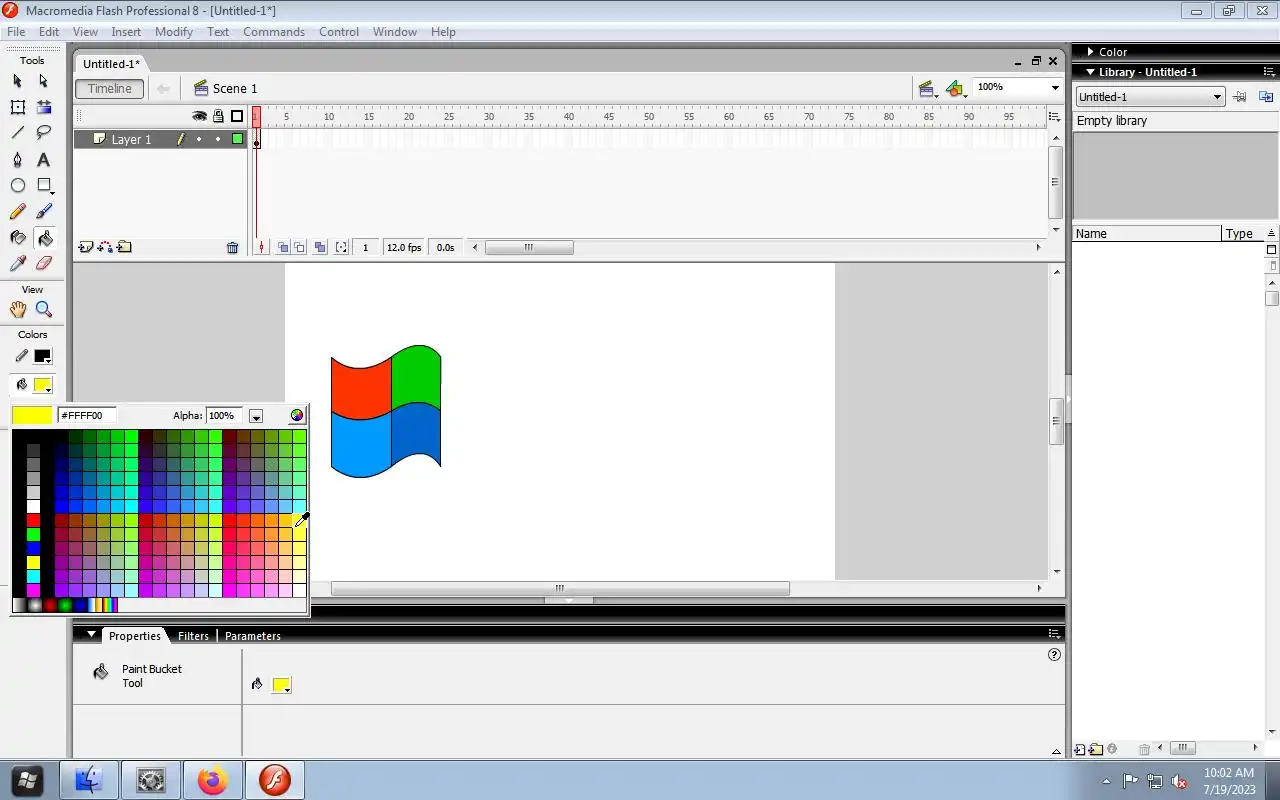This screenshot has width=1280, height=800.
Task: Click the Add Motion Guide icon
Action: pos(105,247)
